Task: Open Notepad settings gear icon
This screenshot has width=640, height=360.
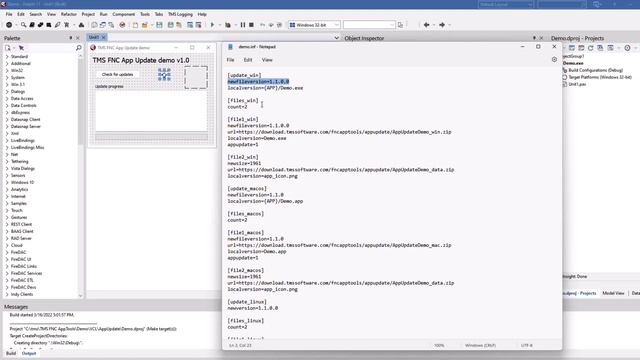Action: [x=554, y=60]
